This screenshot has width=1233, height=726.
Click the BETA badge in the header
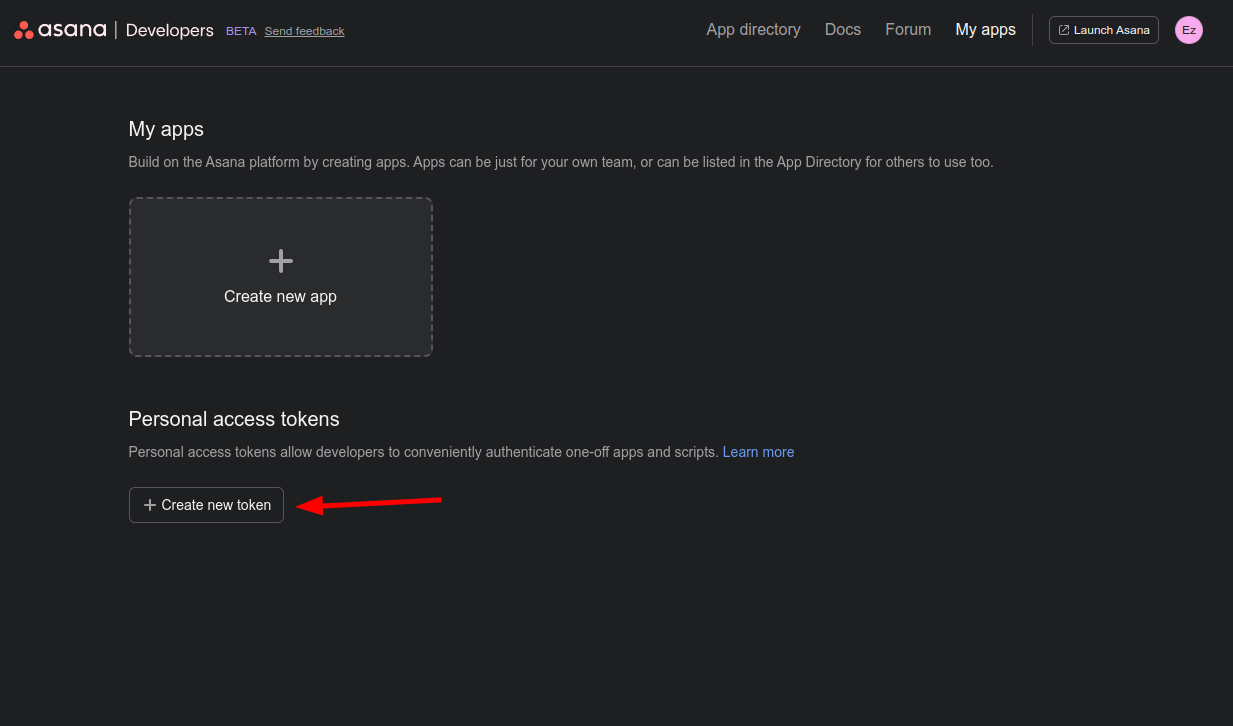(x=241, y=31)
